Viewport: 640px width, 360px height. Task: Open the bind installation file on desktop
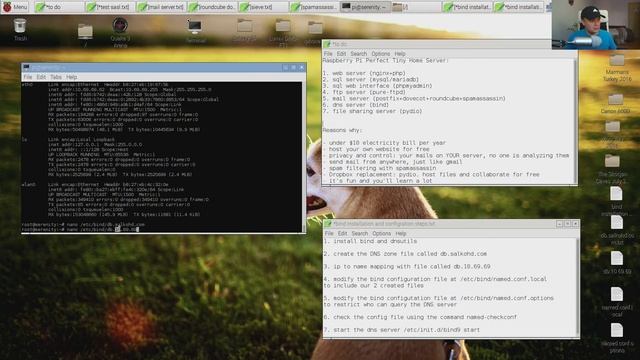[x=616, y=202]
